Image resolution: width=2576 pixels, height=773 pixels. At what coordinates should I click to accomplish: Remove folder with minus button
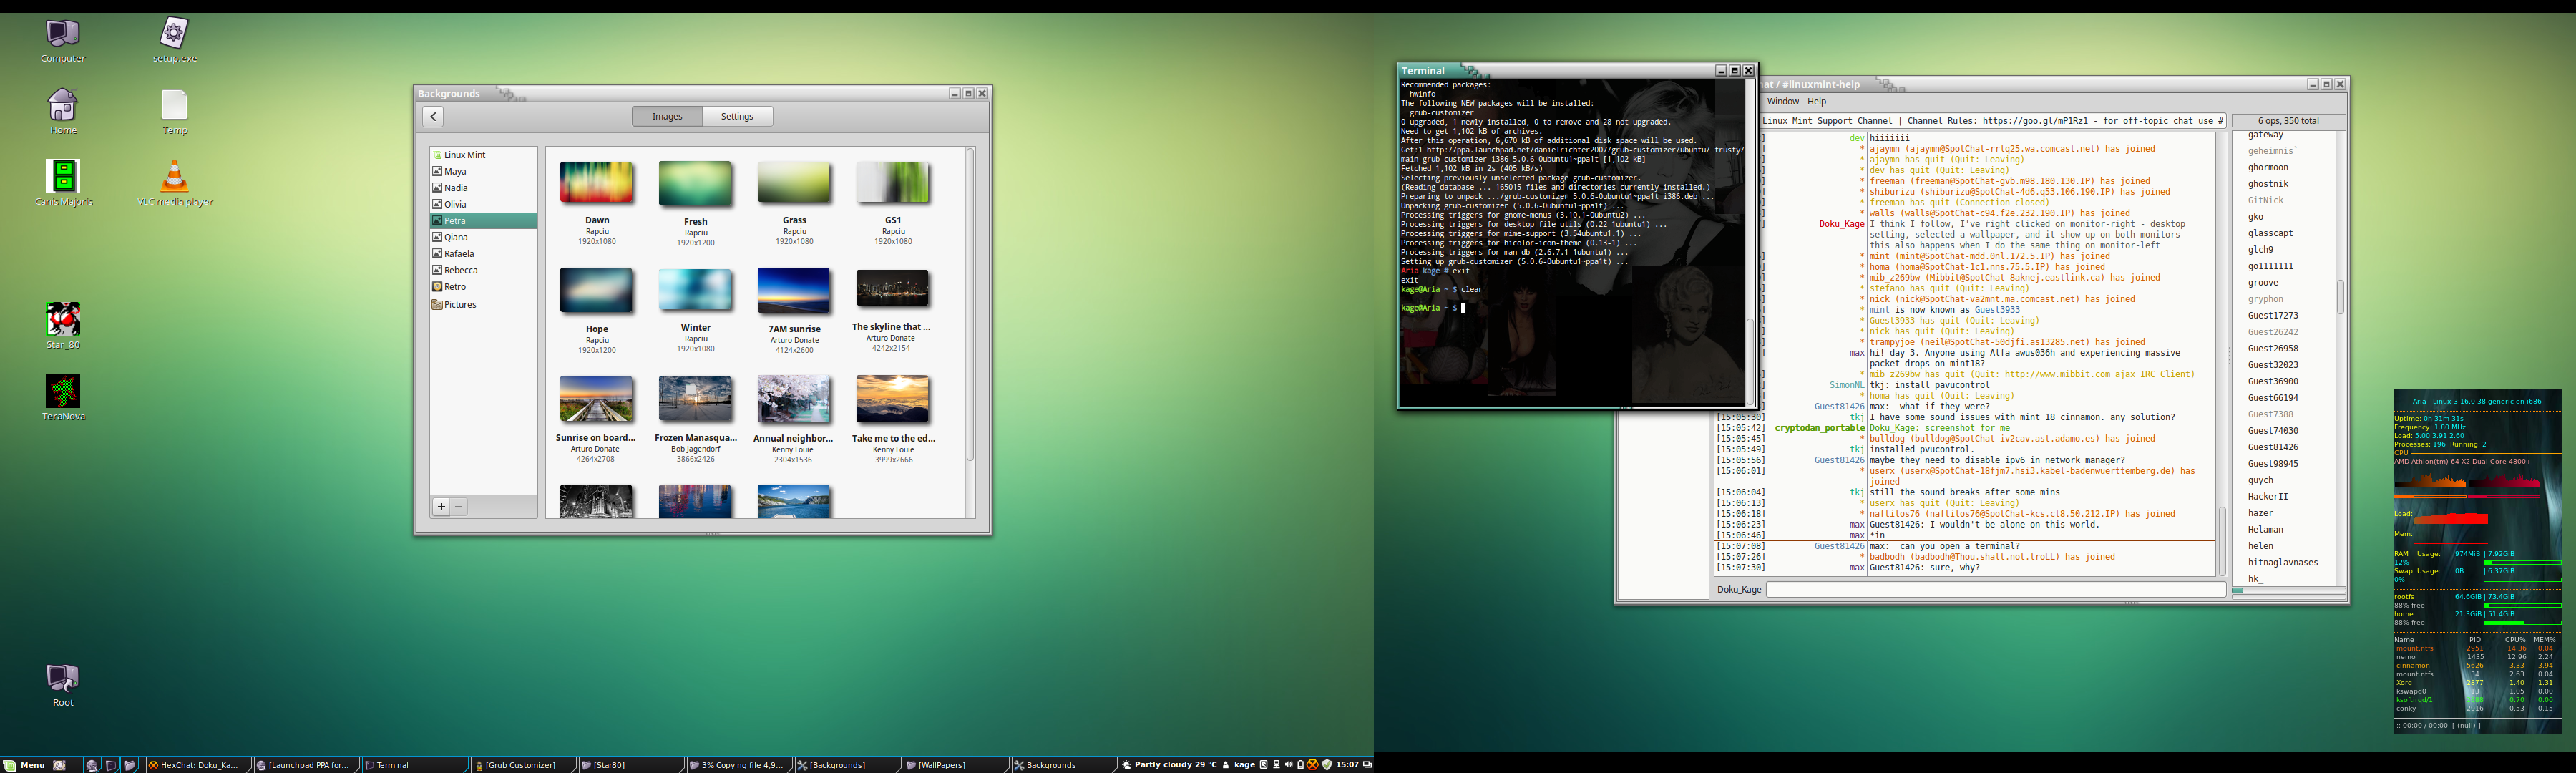click(x=459, y=506)
